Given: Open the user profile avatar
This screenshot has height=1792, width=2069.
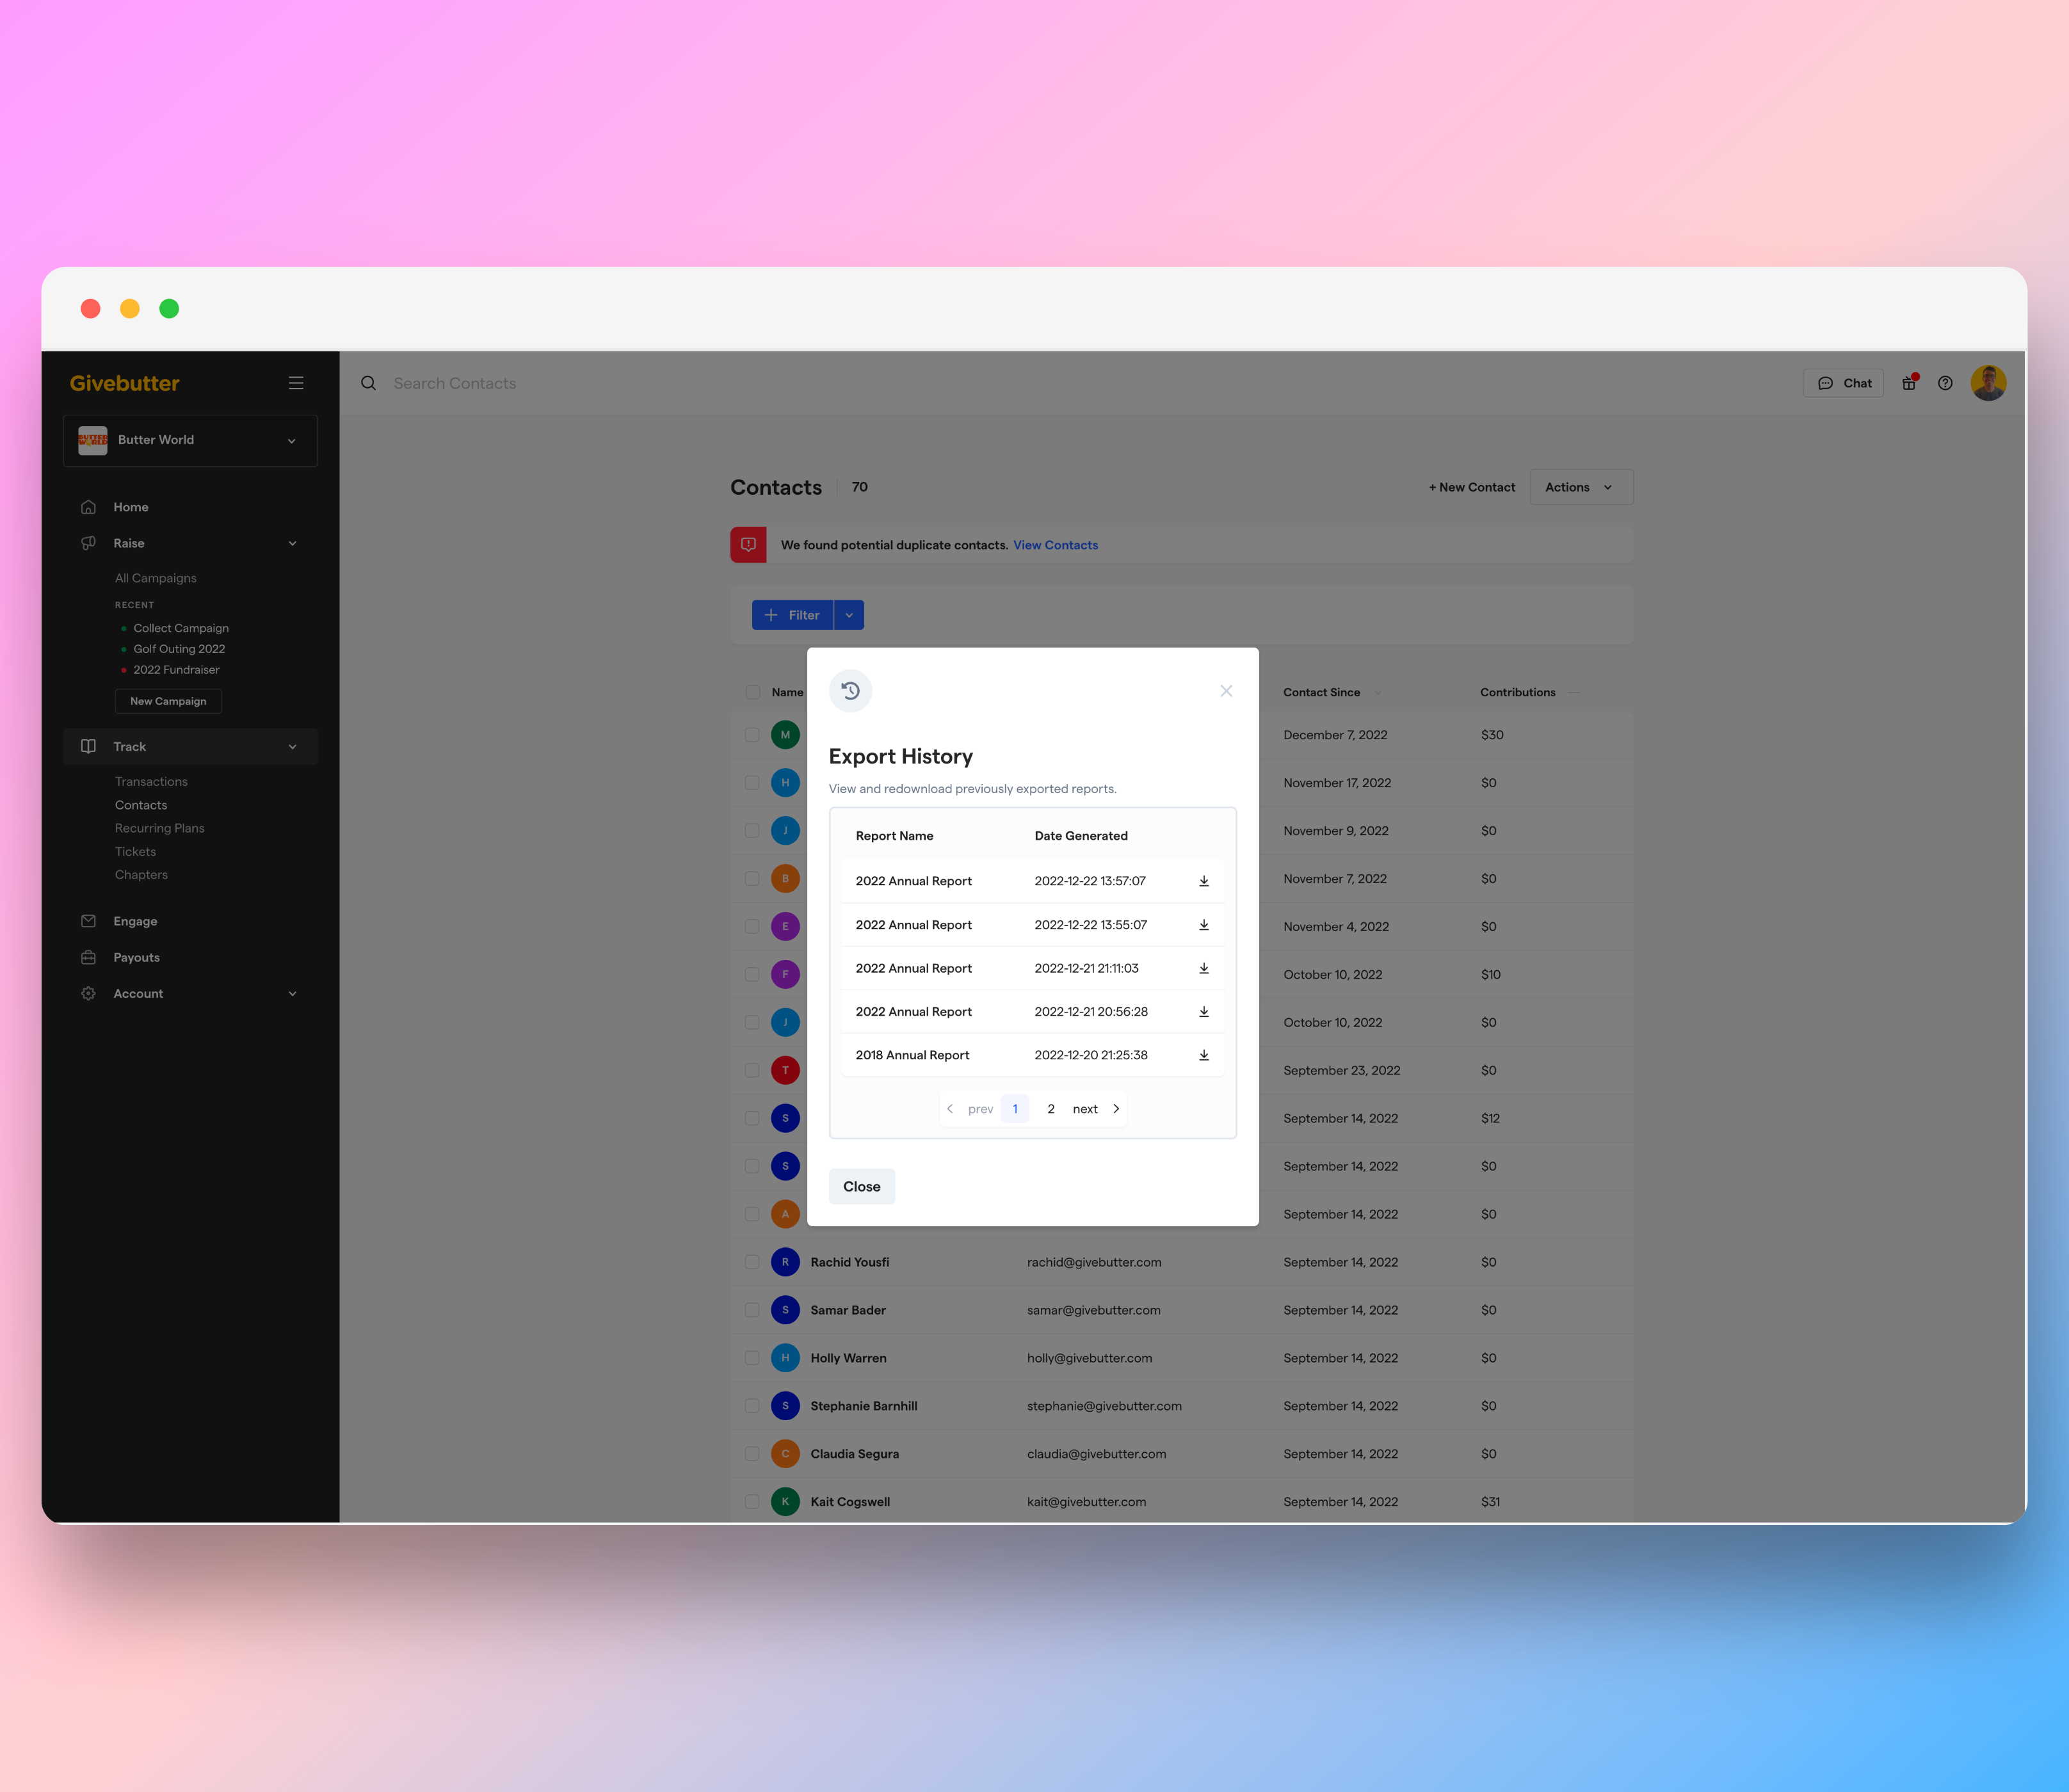Looking at the screenshot, I should (x=1988, y=383).
